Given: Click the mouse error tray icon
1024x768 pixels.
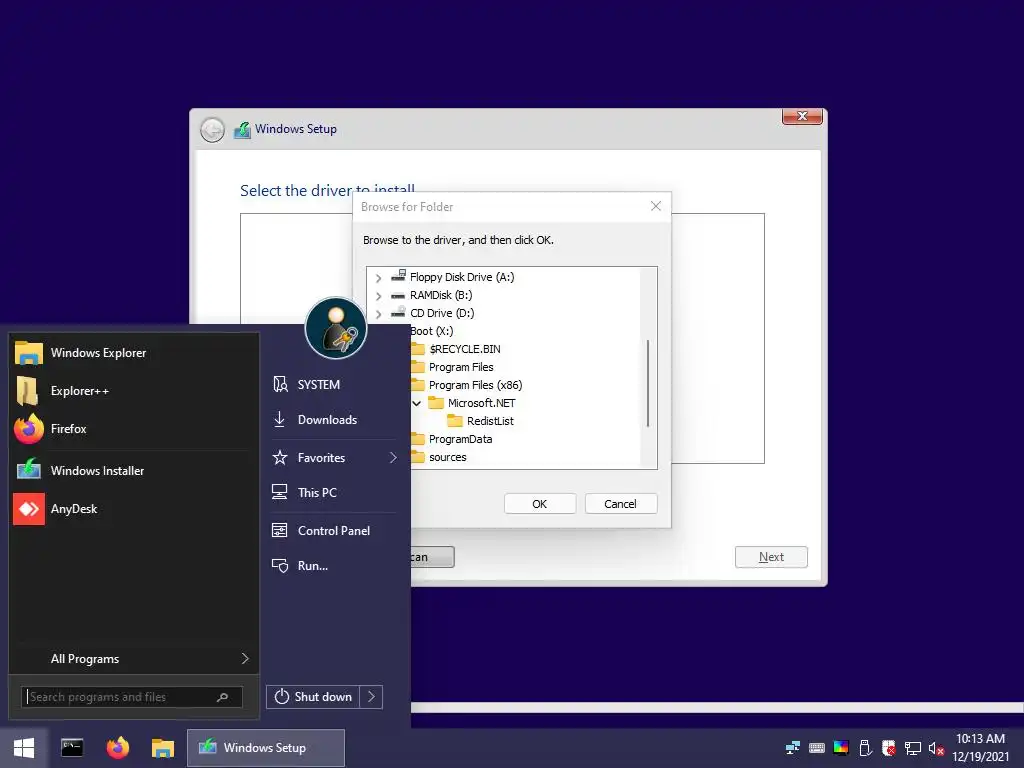Looking at the screenshot, I should point(889,748).
